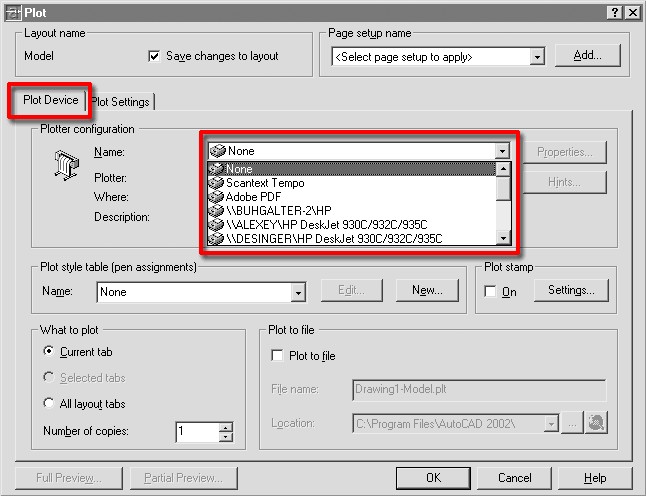Click the printer icon next to \\BUHGALTER-2\HP
646x496 pixels.
click(x=216, y=211)
